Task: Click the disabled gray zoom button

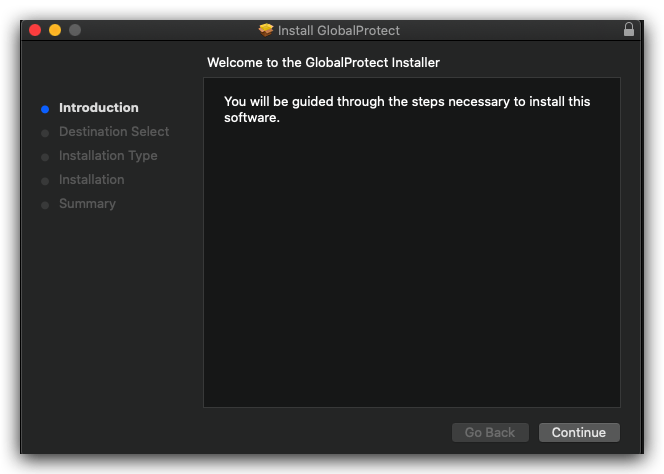Action: (75, 30)
